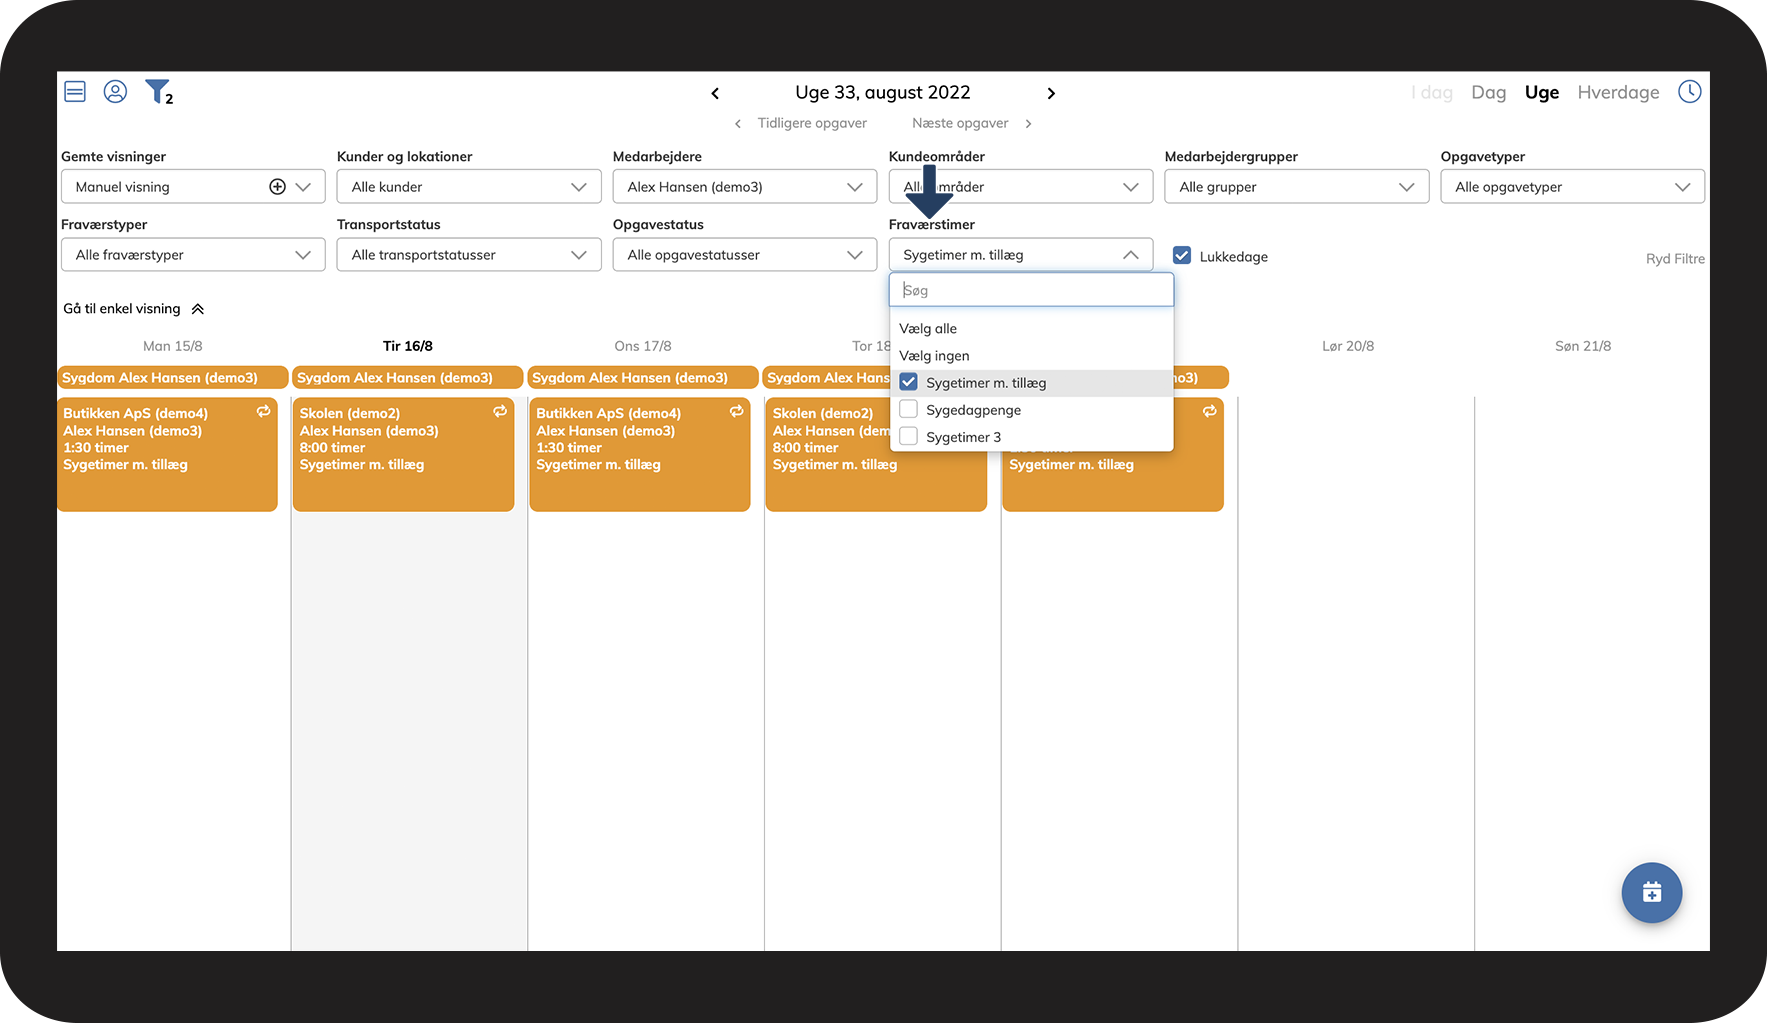This screenshot has width=1767, height=1023.
Task: Open Monday Sygdom Alex Hansen banner
Action: (173, 378)
